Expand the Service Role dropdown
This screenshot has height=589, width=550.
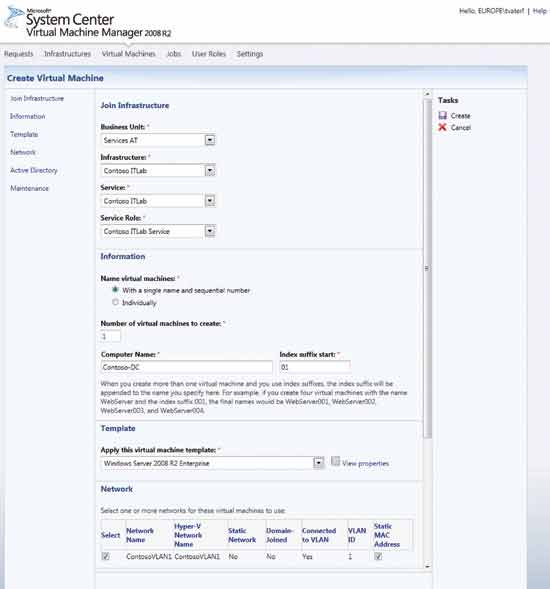210,231
